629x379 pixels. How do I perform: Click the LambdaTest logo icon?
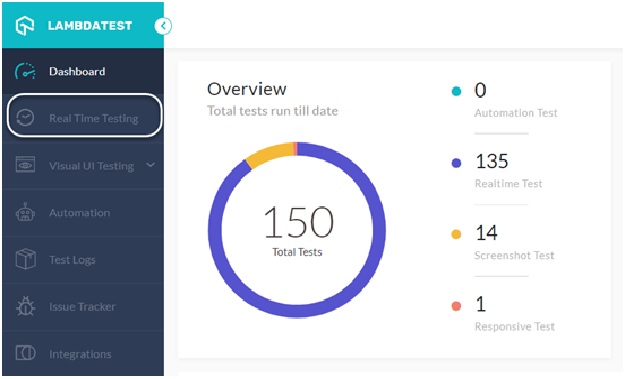tap(25, 26)
